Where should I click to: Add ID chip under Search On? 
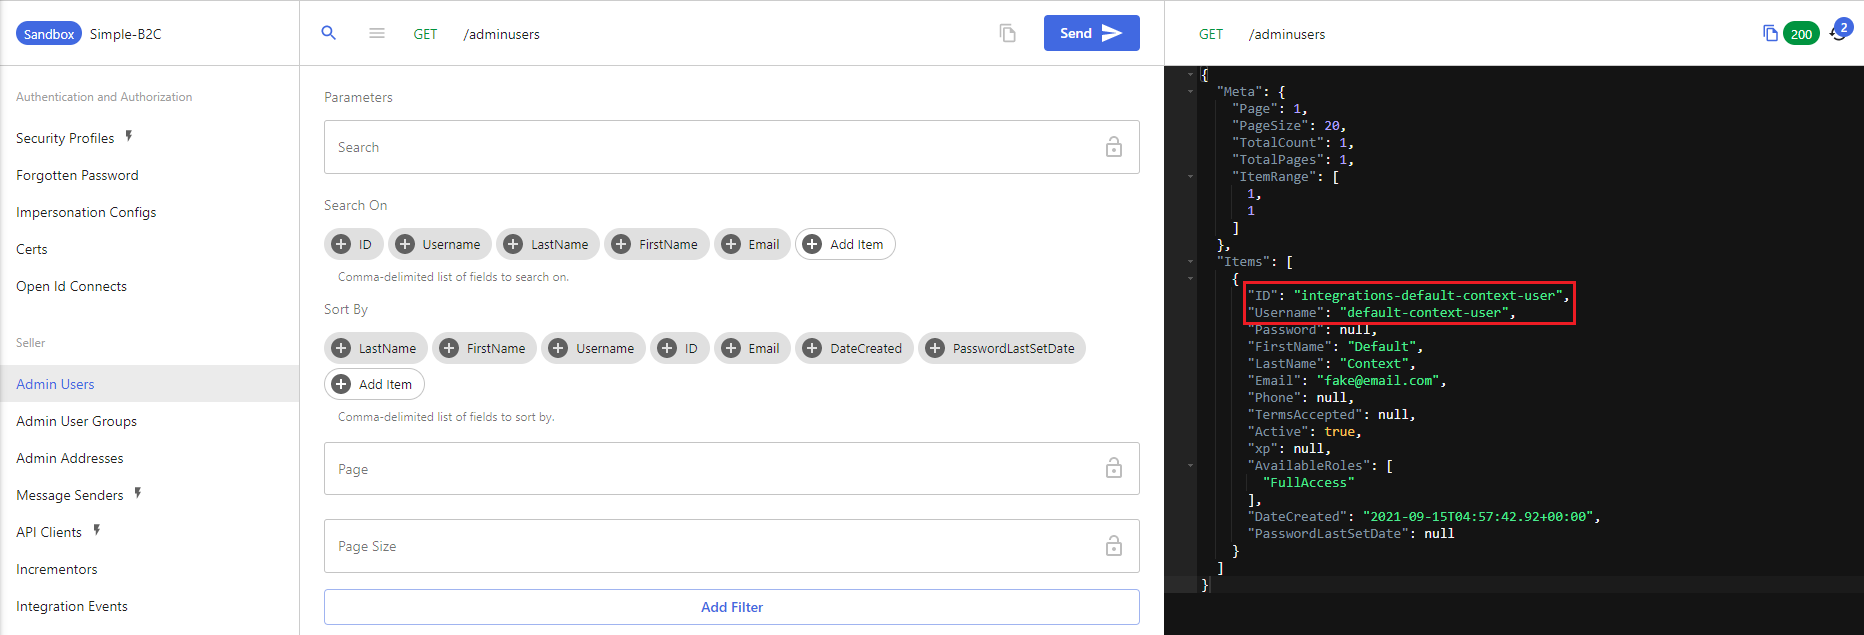[353, 244]
